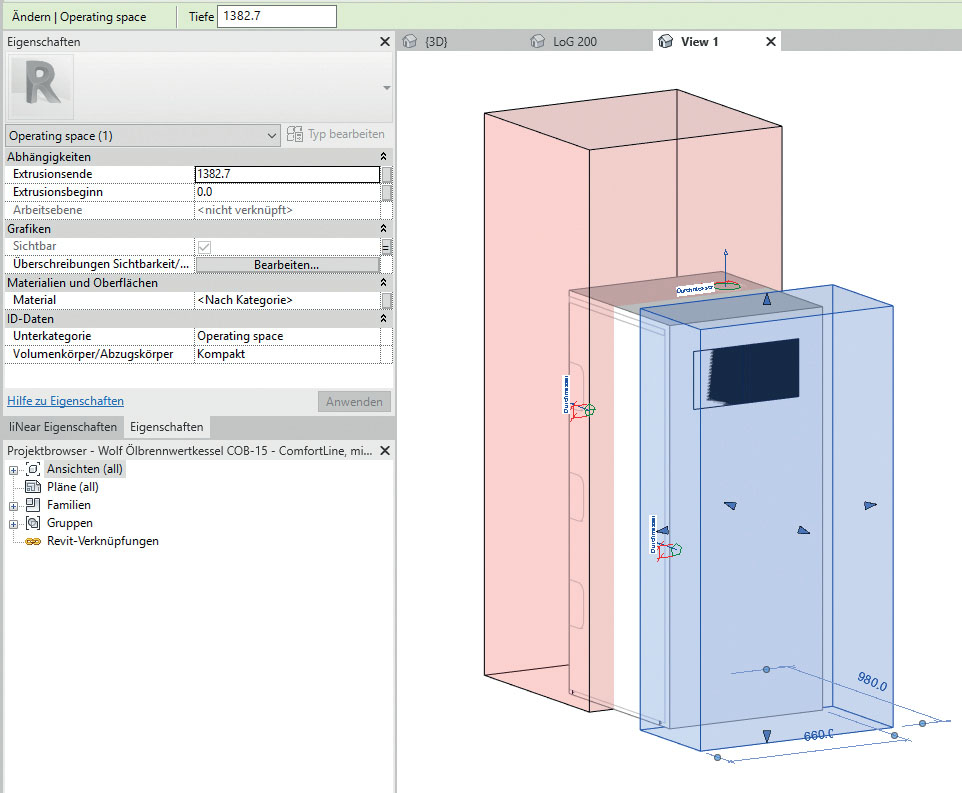Open the Operating space (1) selector dropdown
The width and height of the screenshot is (962, 793).
[142, 136]
